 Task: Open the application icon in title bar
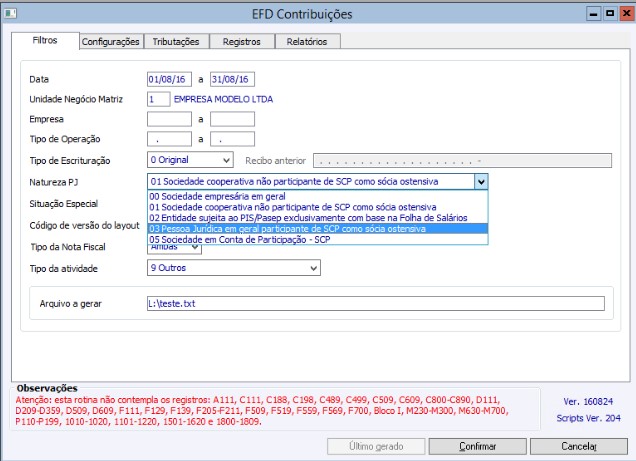(10, 13)
